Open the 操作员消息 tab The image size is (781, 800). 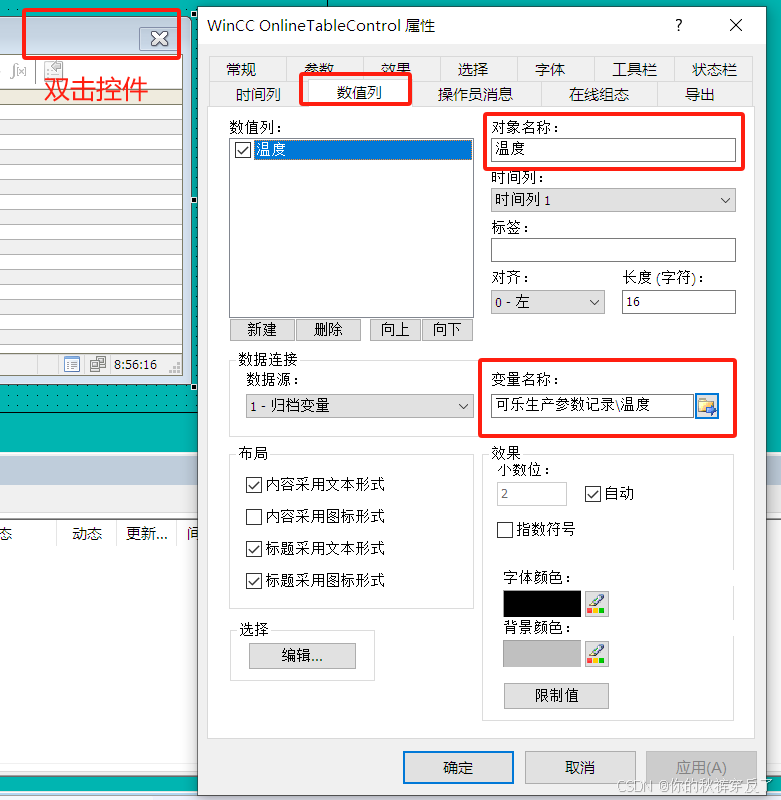pos(475,94)
